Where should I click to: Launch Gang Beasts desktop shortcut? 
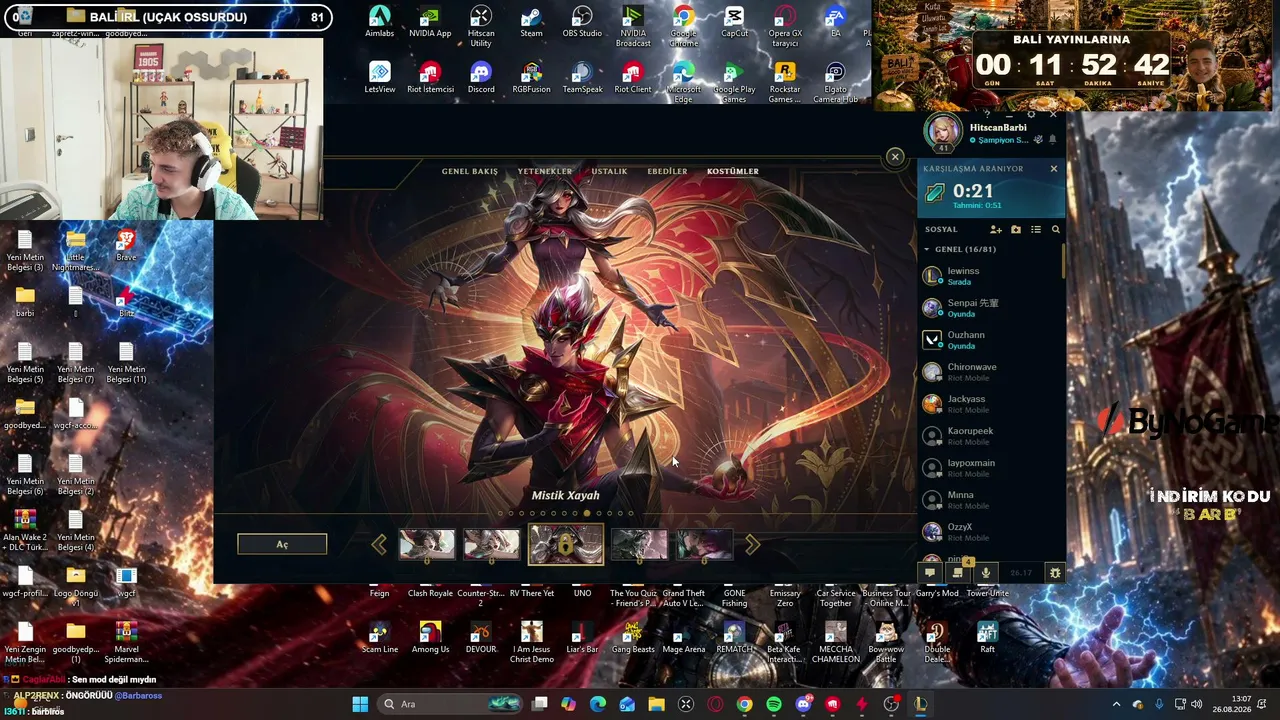coord(633,638)
